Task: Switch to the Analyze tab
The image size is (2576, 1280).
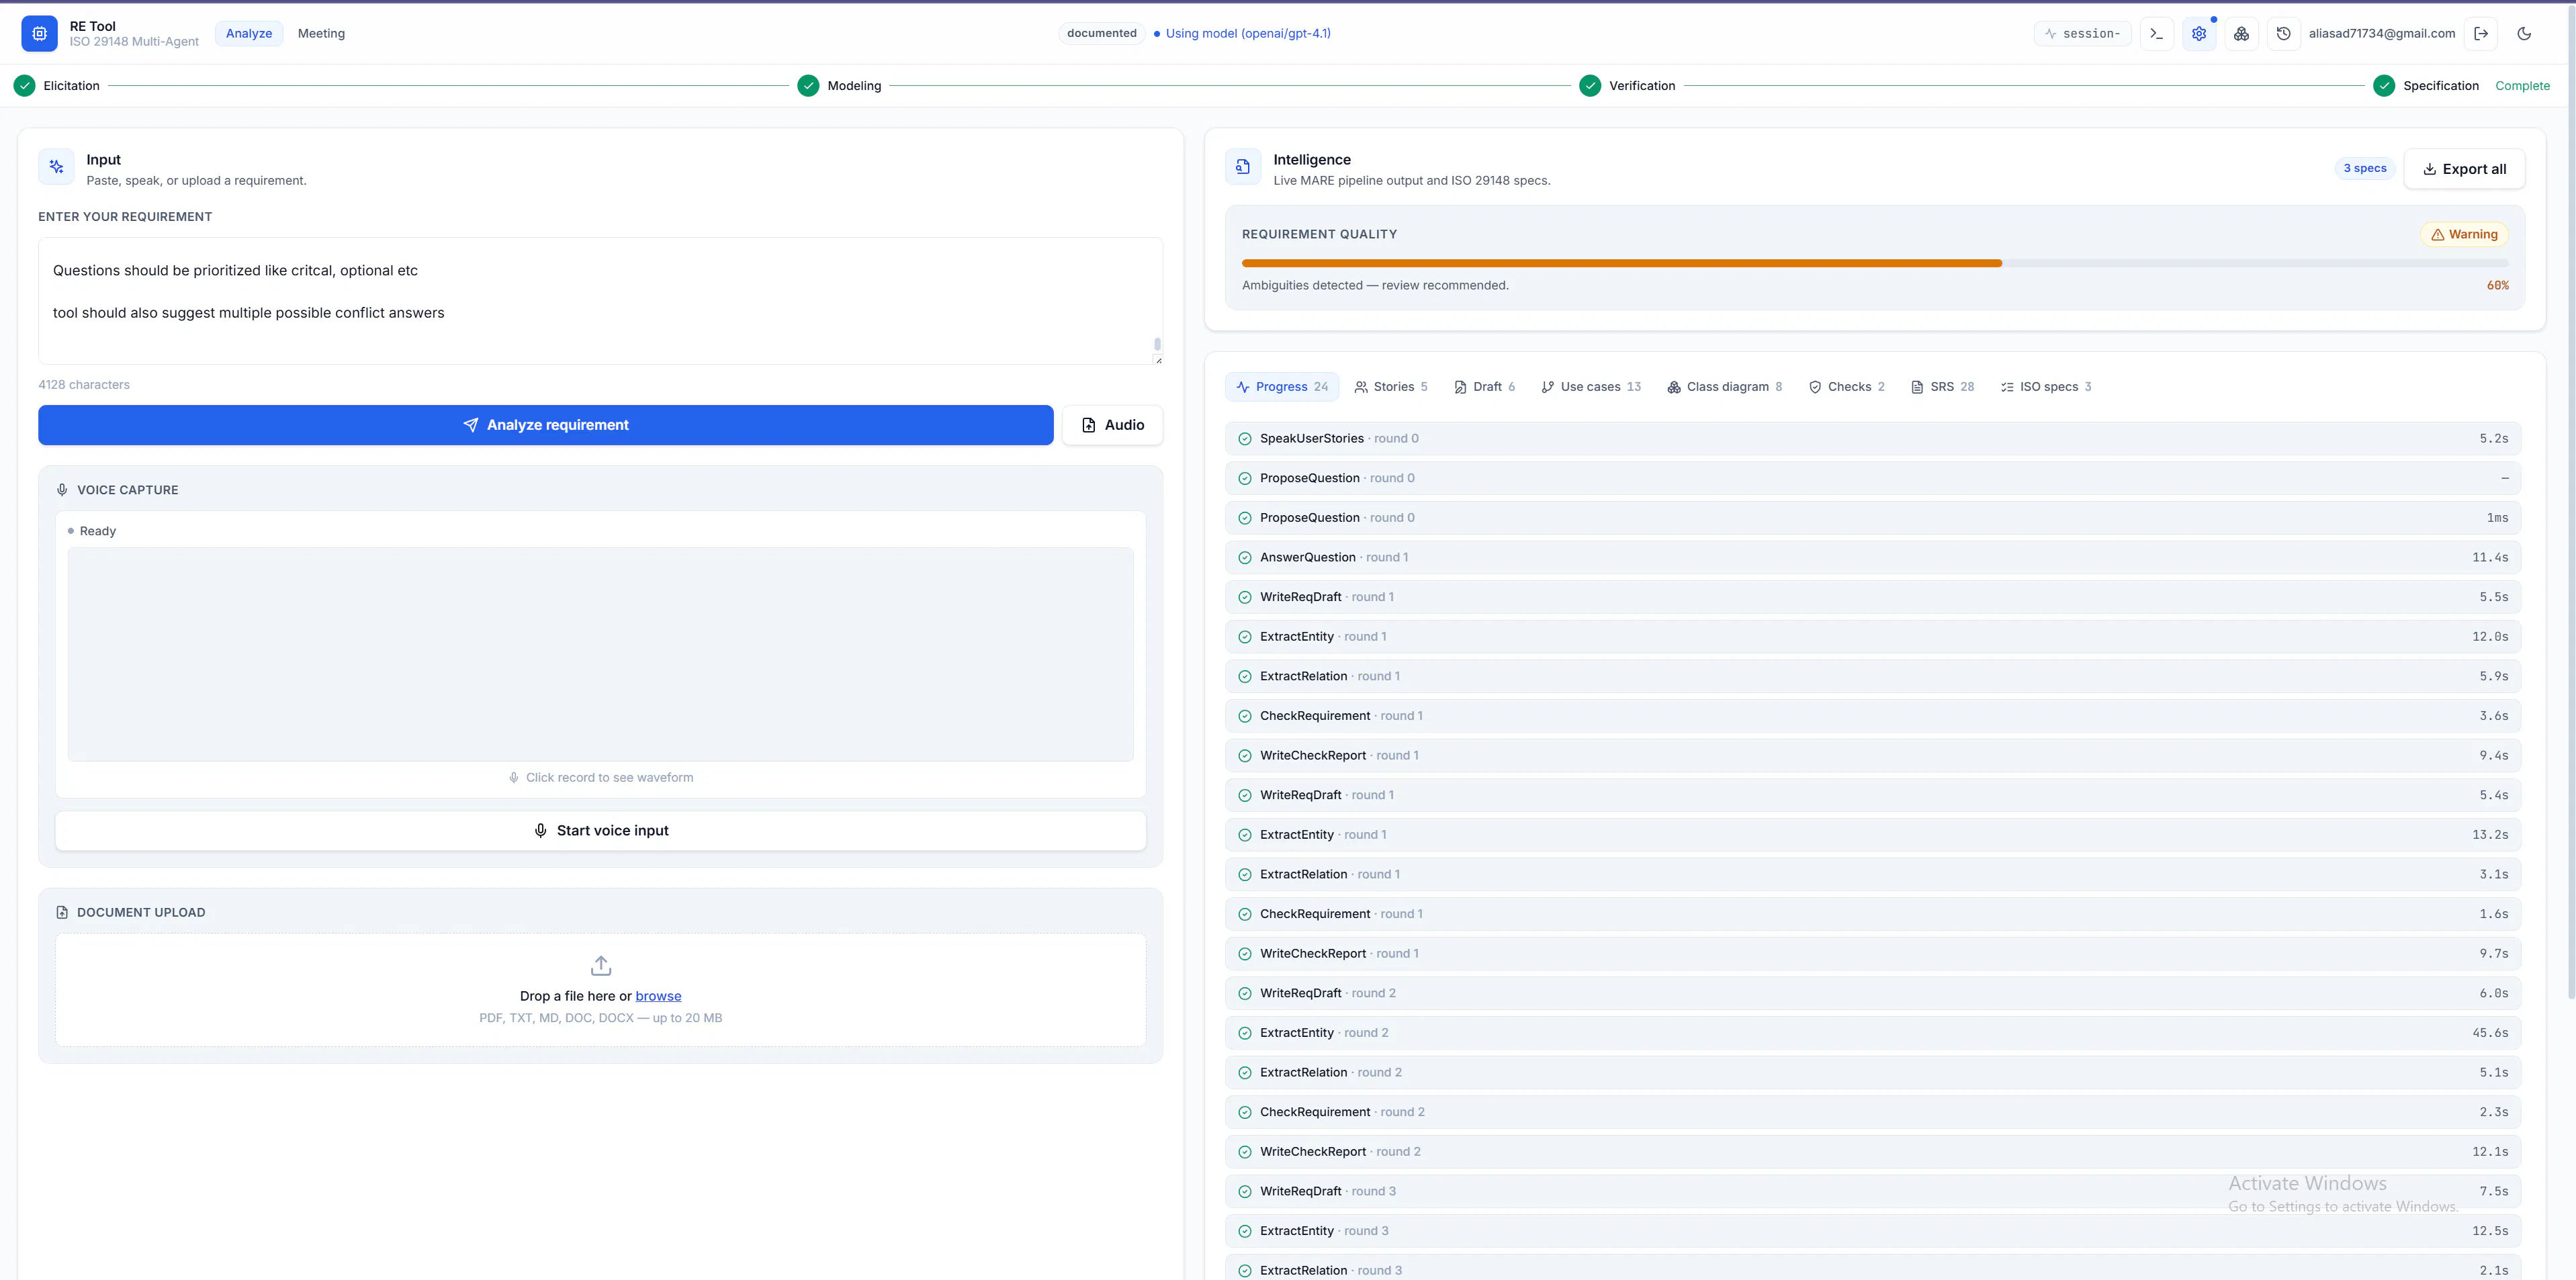Action: (249, 33)
